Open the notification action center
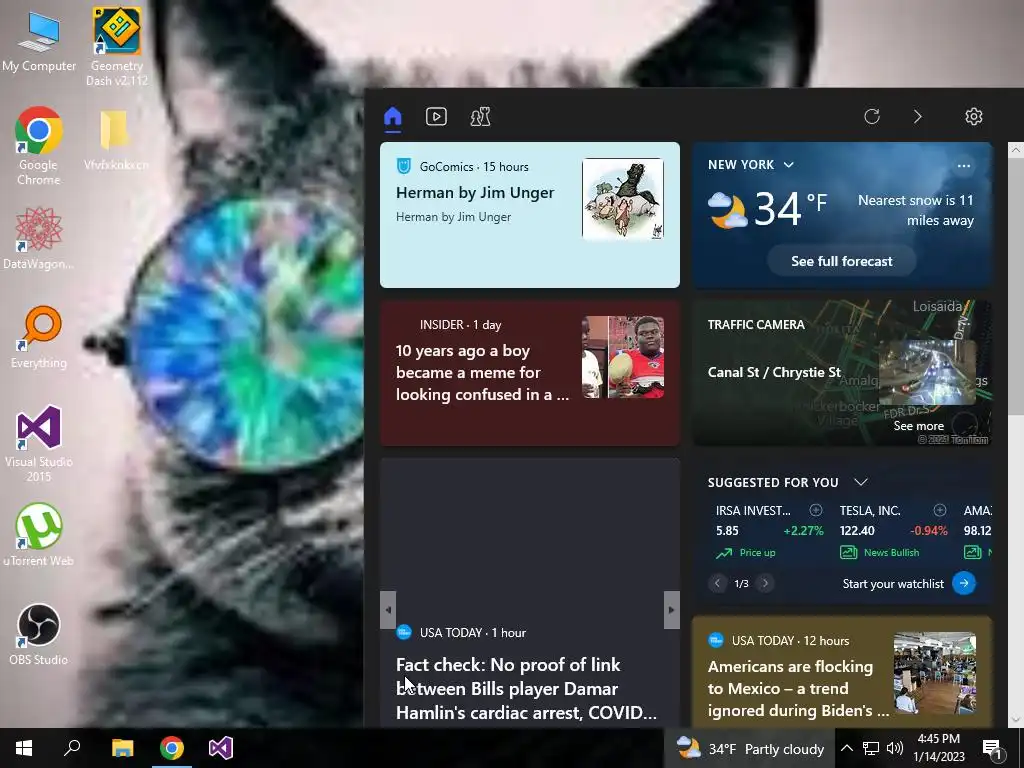The height and width of the screenshot is (768, 1024). coord(992,748)
